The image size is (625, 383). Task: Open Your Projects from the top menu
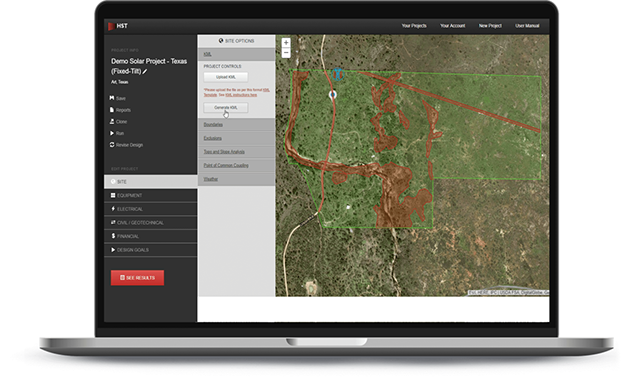(x=414, y=26)
